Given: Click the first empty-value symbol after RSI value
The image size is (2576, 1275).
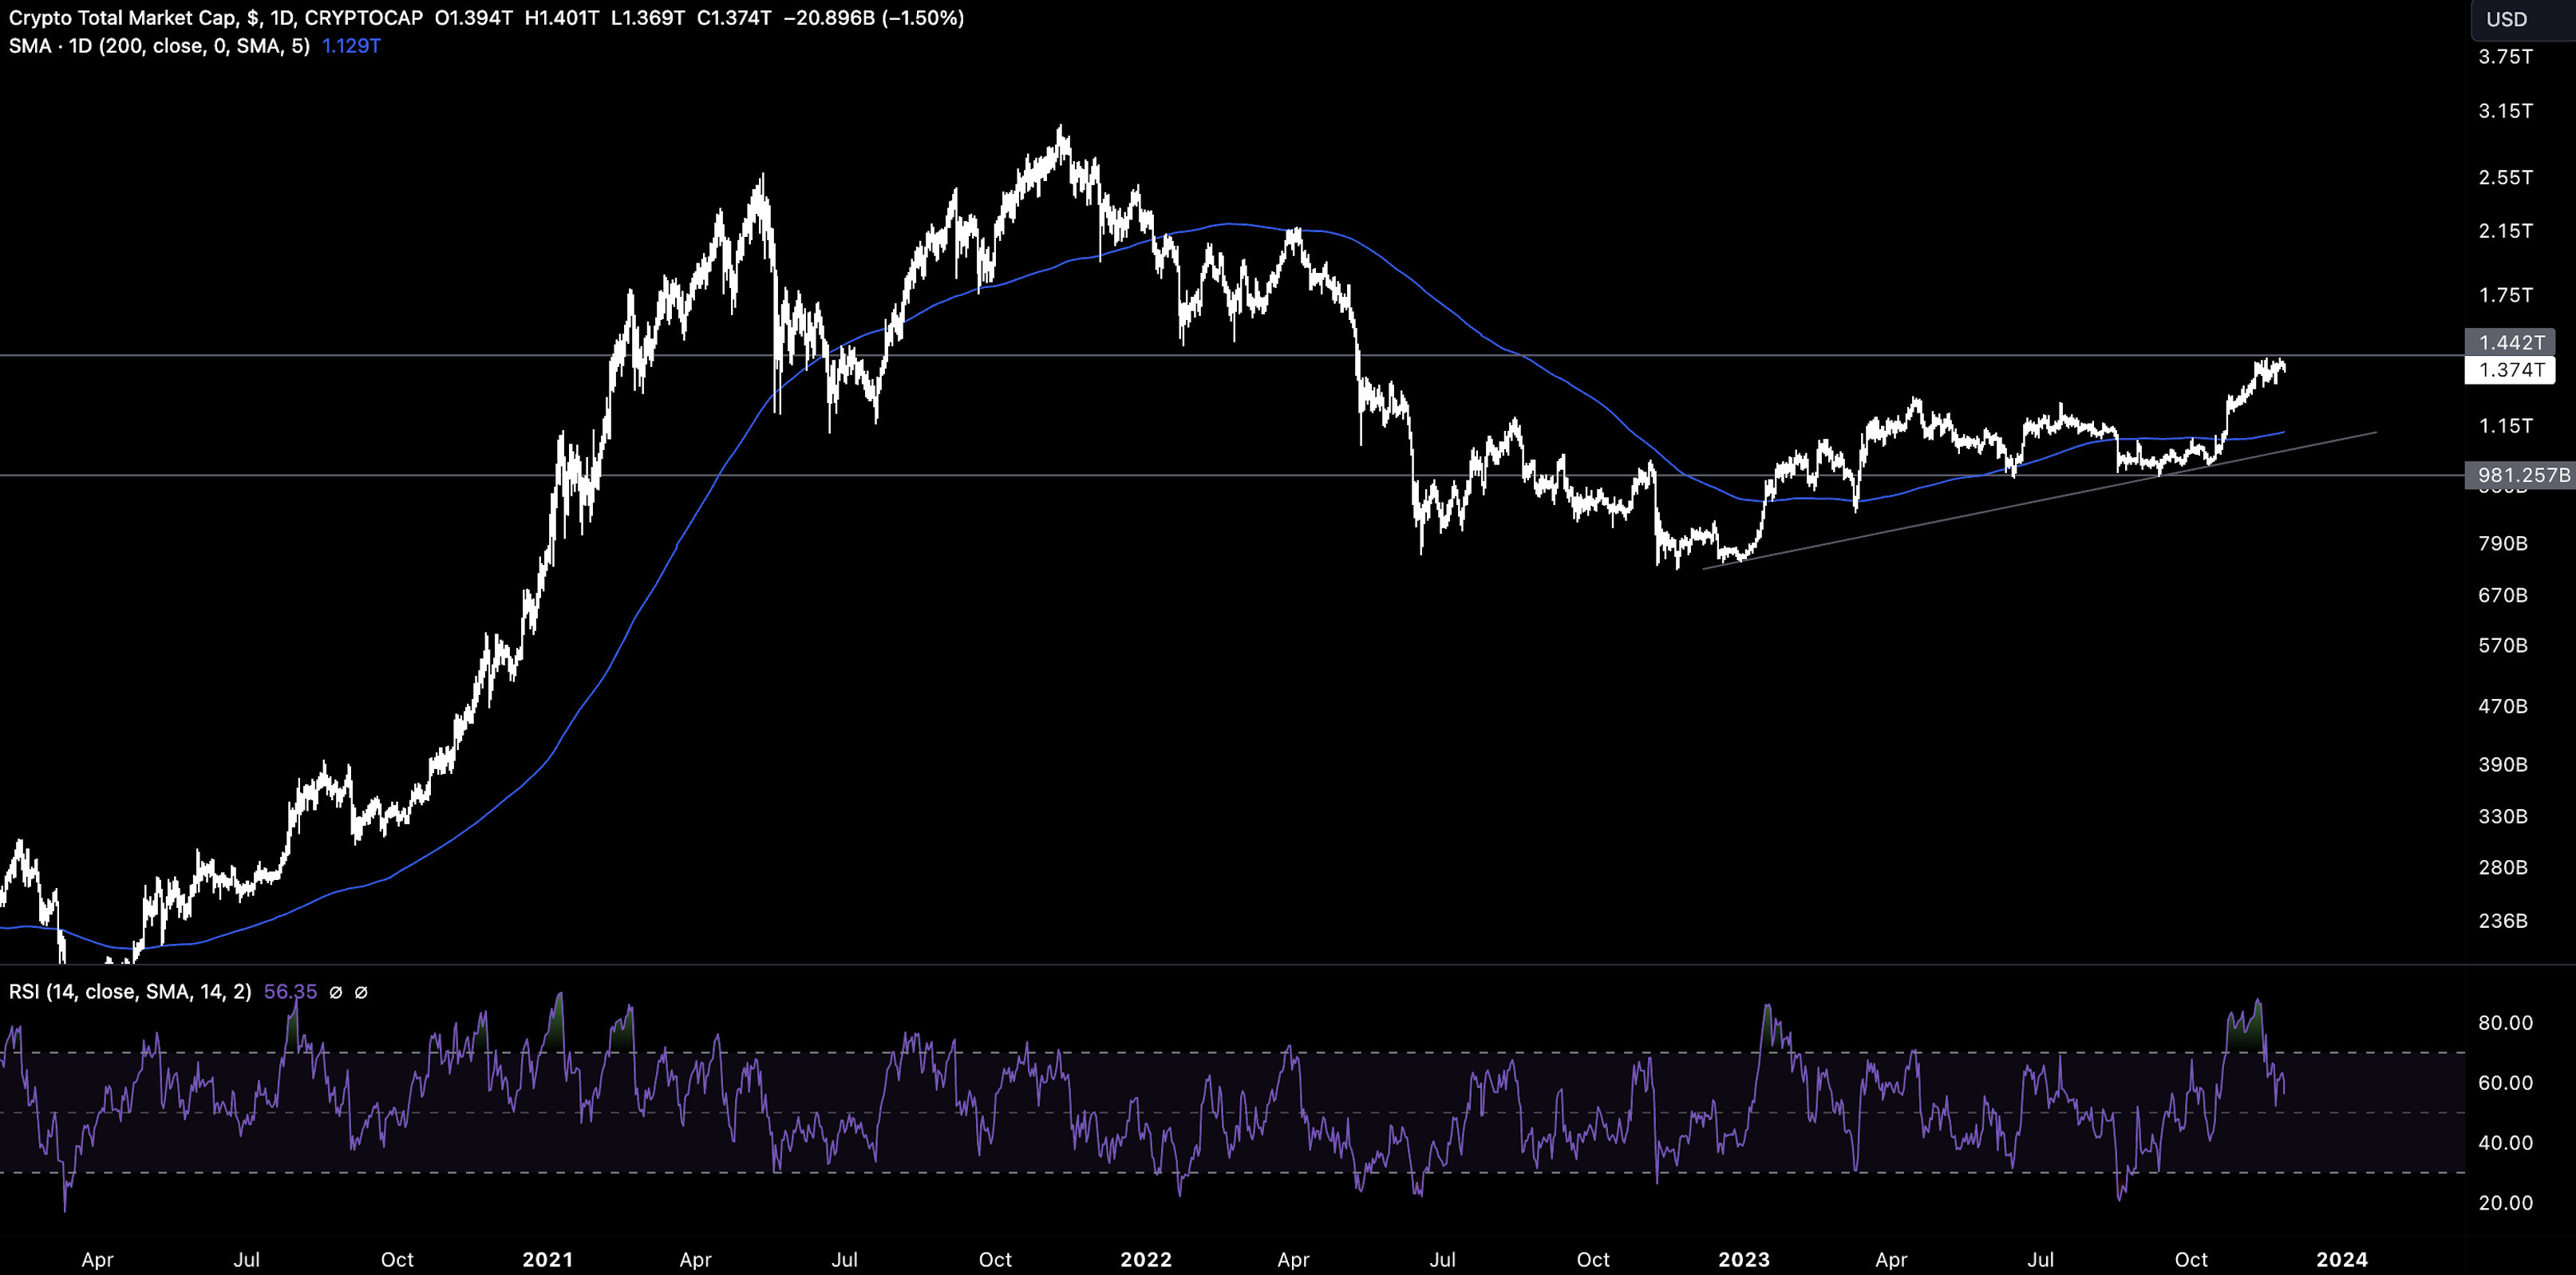Looking at the screenshot, I should (x=336, y=992).
